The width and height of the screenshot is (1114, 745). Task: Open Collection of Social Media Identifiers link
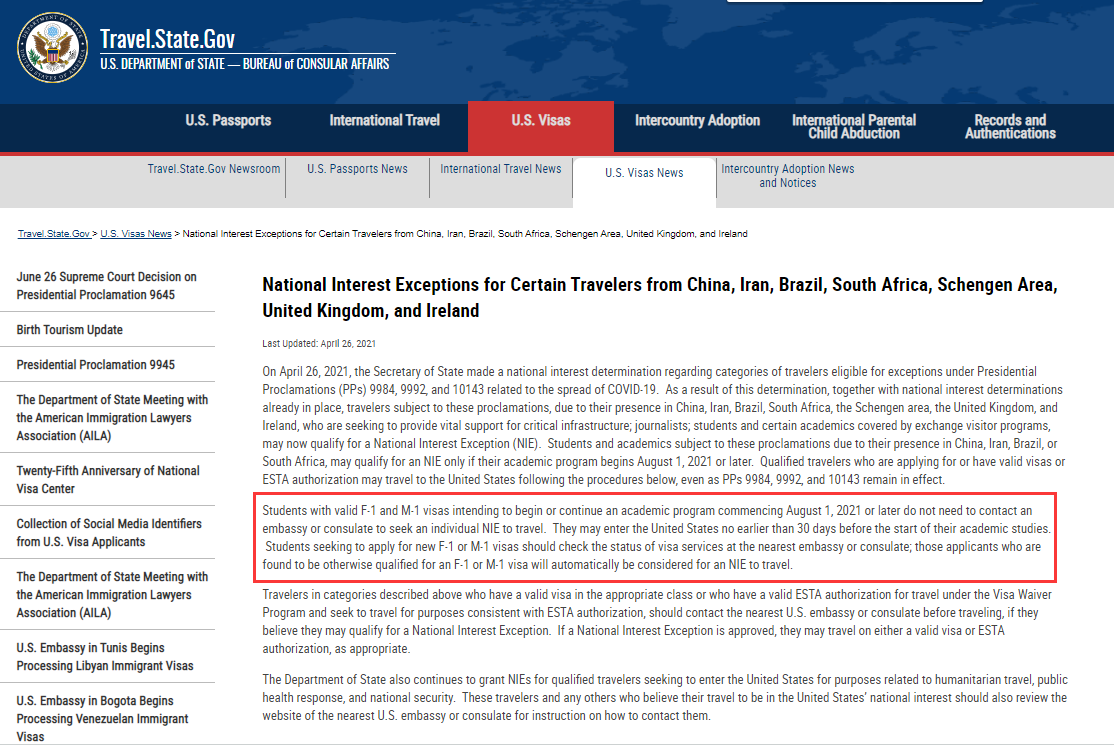(x=109, y=533)
